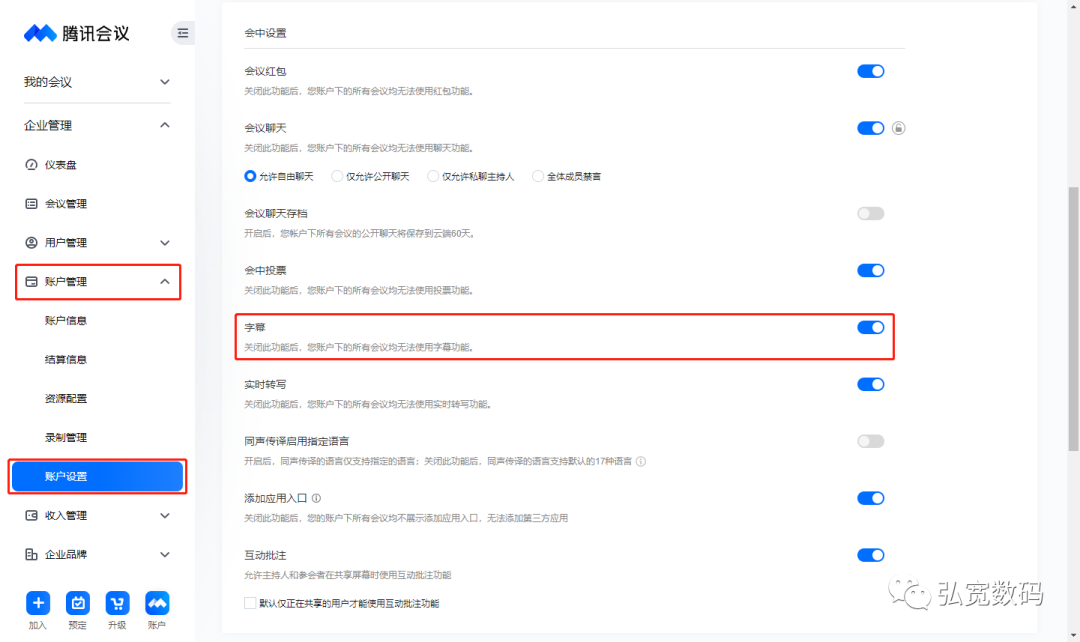
Task: Open the 录制管理 page
Action: 66,437
